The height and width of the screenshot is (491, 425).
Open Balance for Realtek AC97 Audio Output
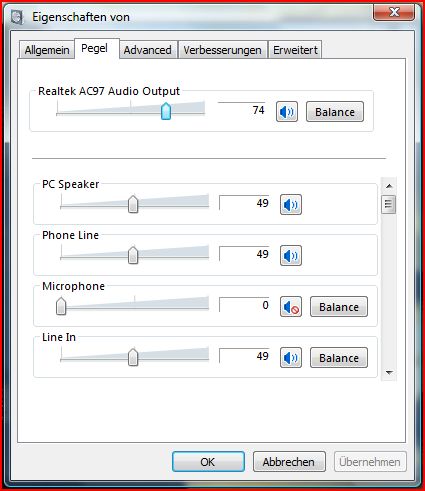[335, 112]
